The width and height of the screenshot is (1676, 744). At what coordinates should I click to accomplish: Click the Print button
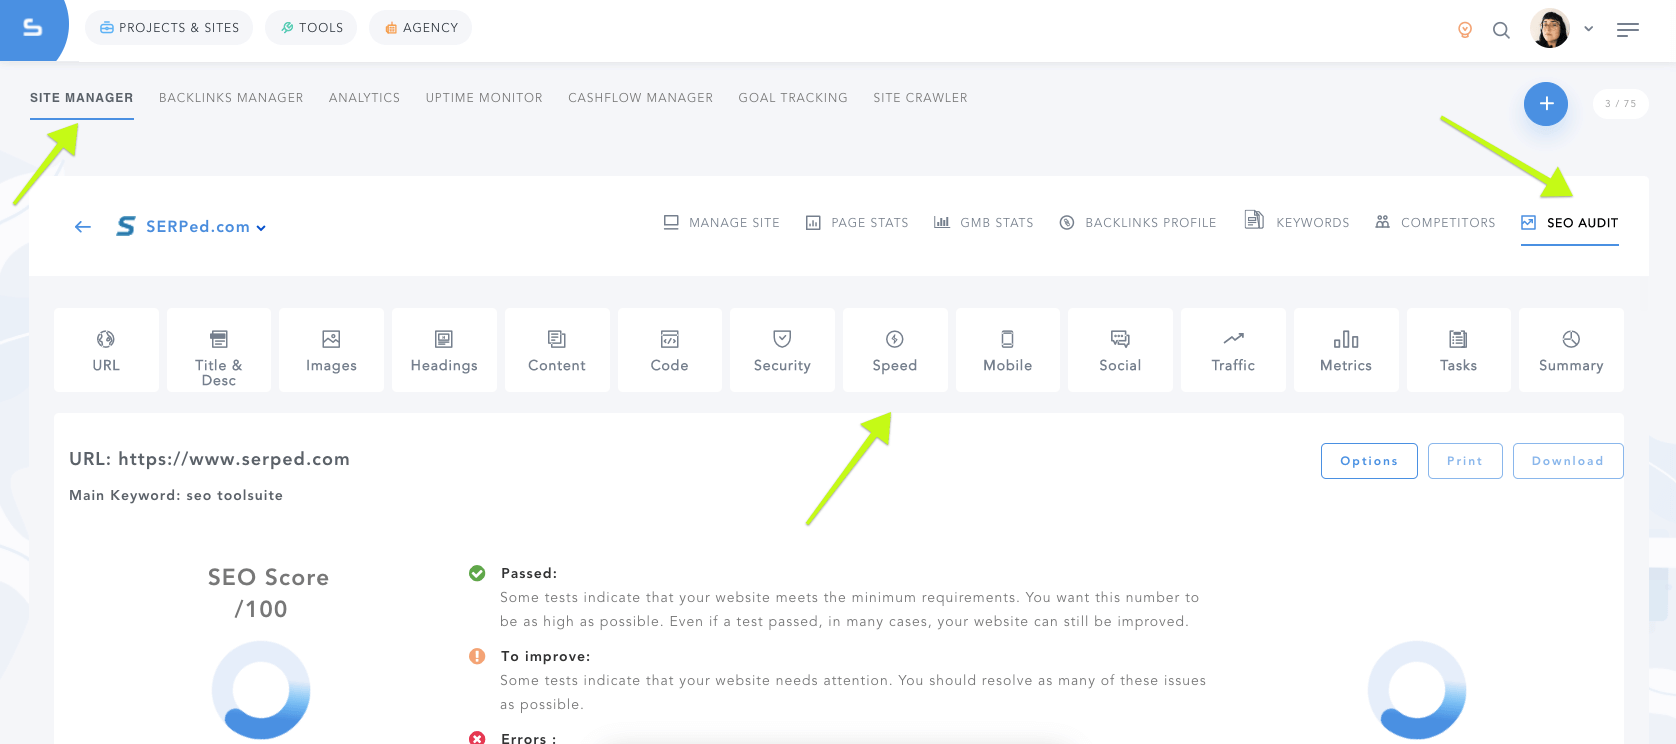tap(1465, 461)
